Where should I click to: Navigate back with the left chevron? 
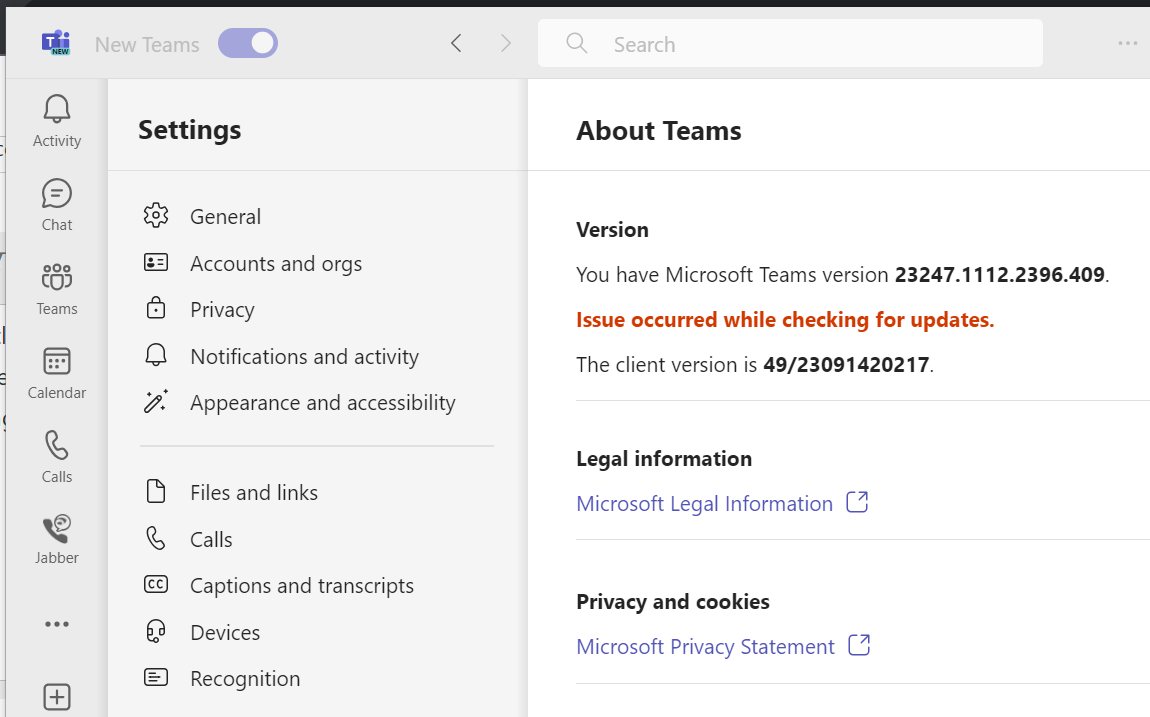(456, 43)
